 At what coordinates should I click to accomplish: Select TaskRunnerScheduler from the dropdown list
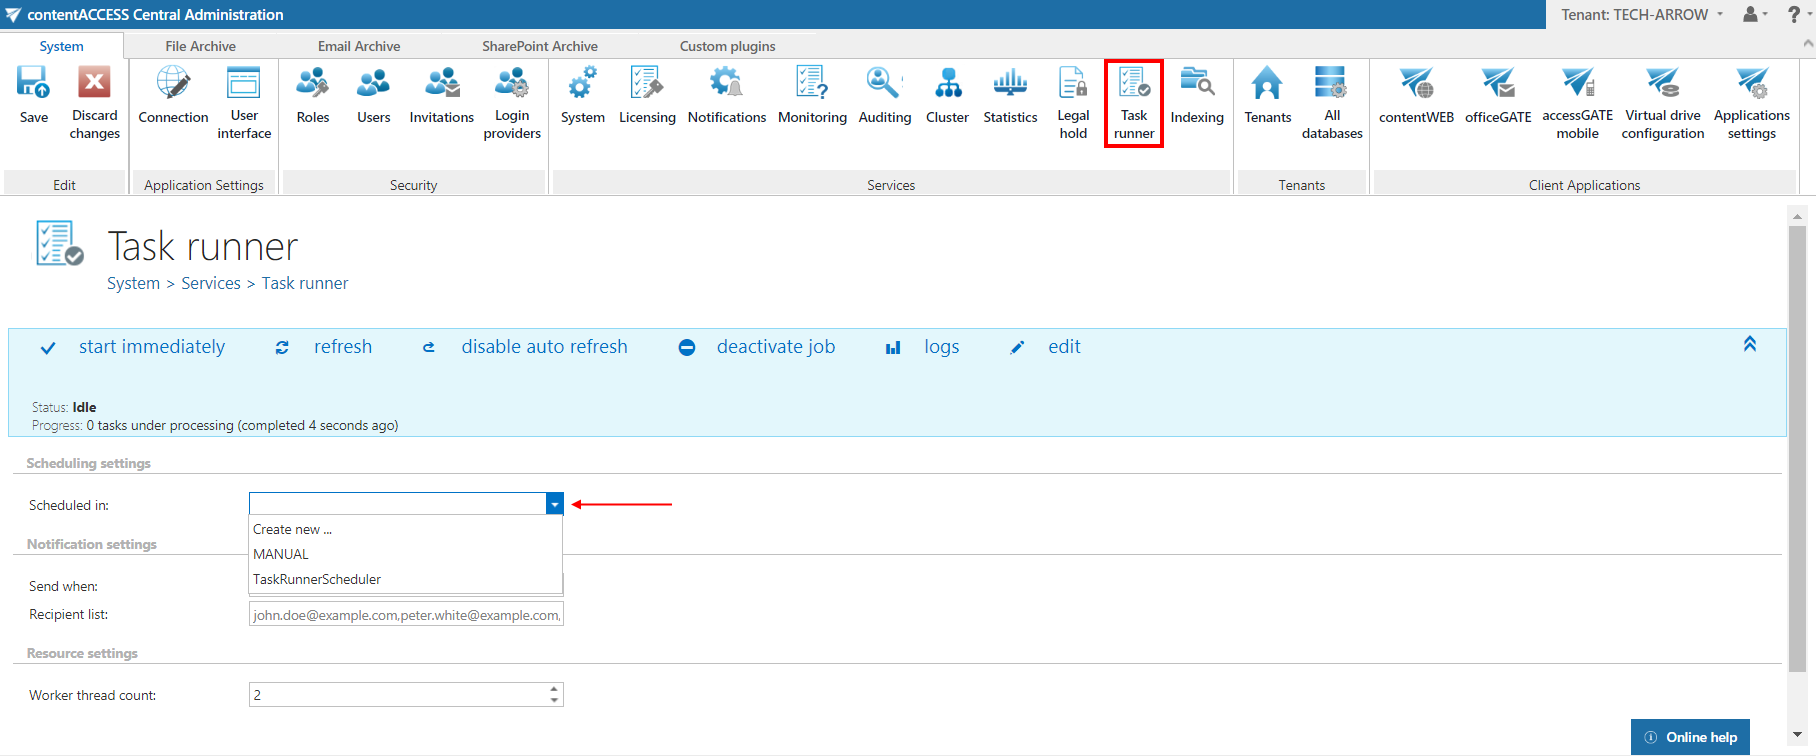click(x=317, y=579)
